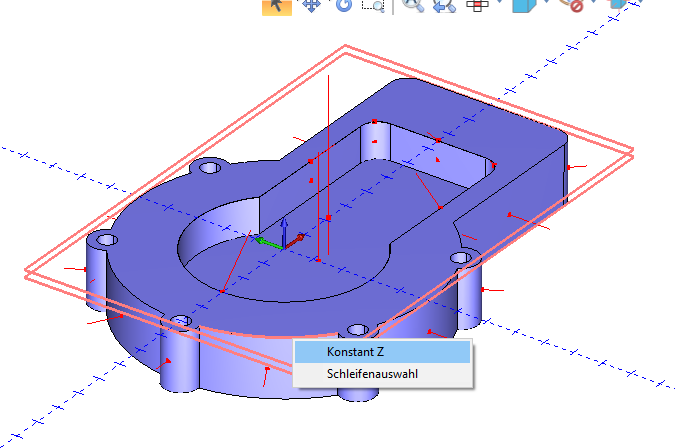The height and width of the screenshot is (448, 675).
Task: Click the zoom previous magnifier icon
Action: point(444,5)
